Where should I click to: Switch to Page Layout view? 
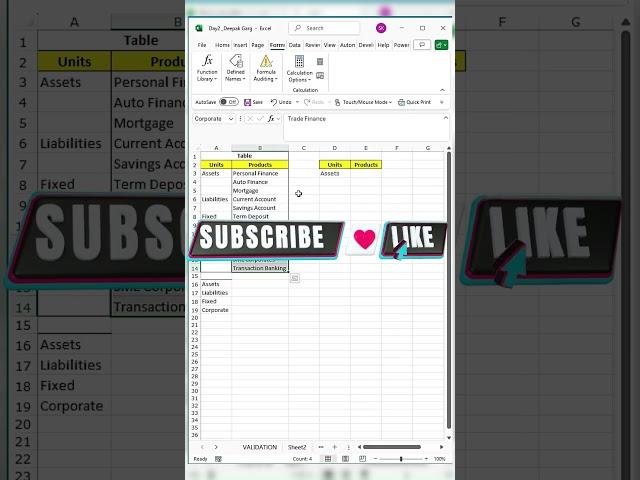345,459
